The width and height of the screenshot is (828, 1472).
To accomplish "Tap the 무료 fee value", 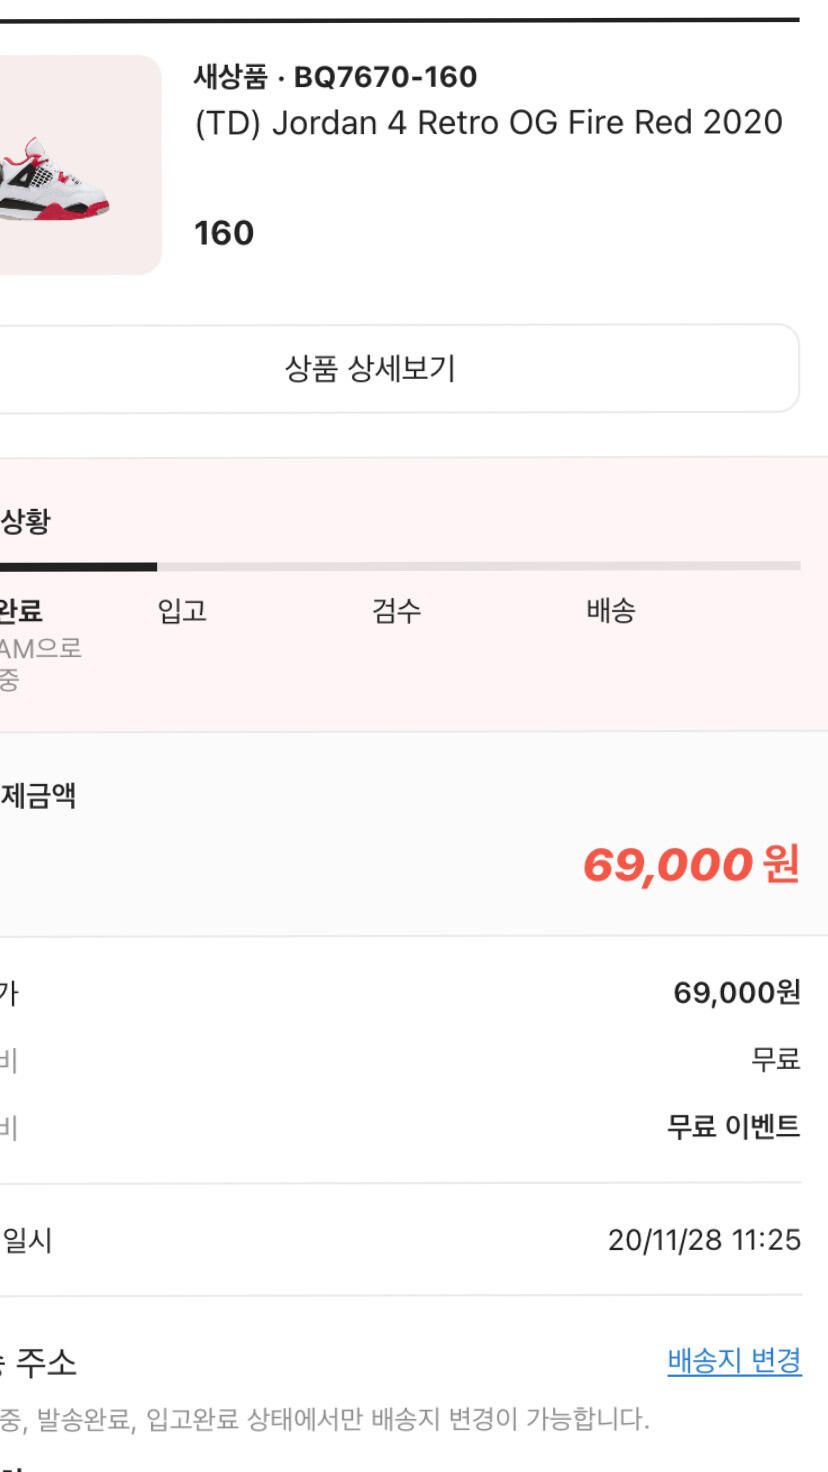I will (x=776, y=1059).
